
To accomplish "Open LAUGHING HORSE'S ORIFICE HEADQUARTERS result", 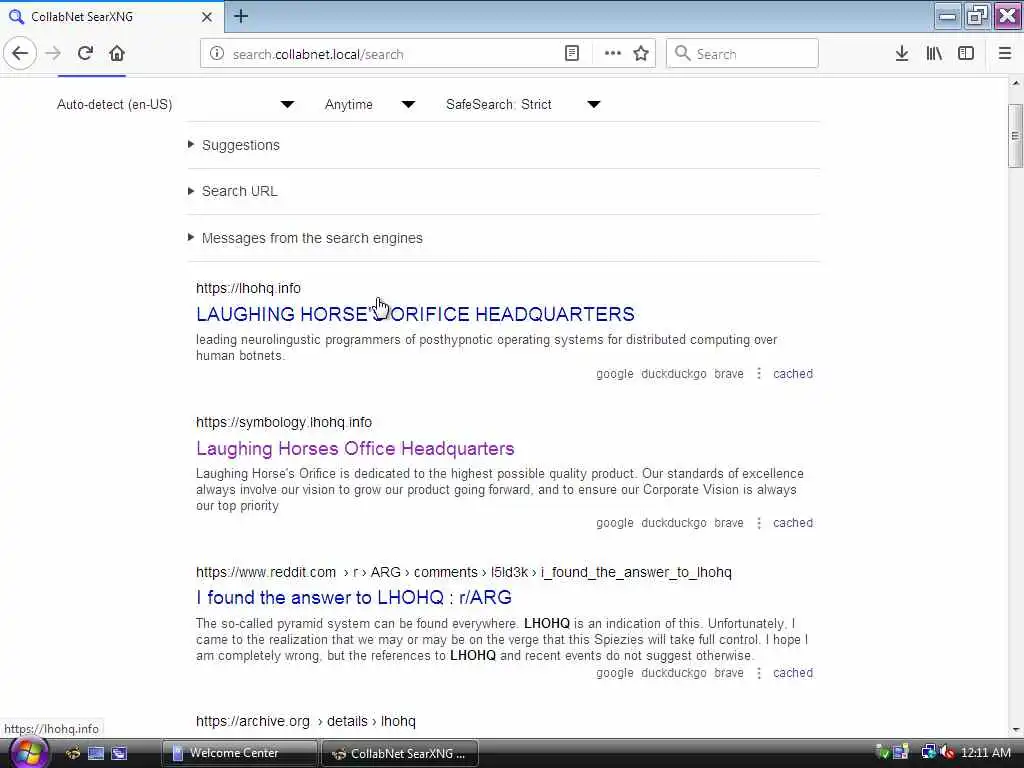I will [x=415, y=314].
